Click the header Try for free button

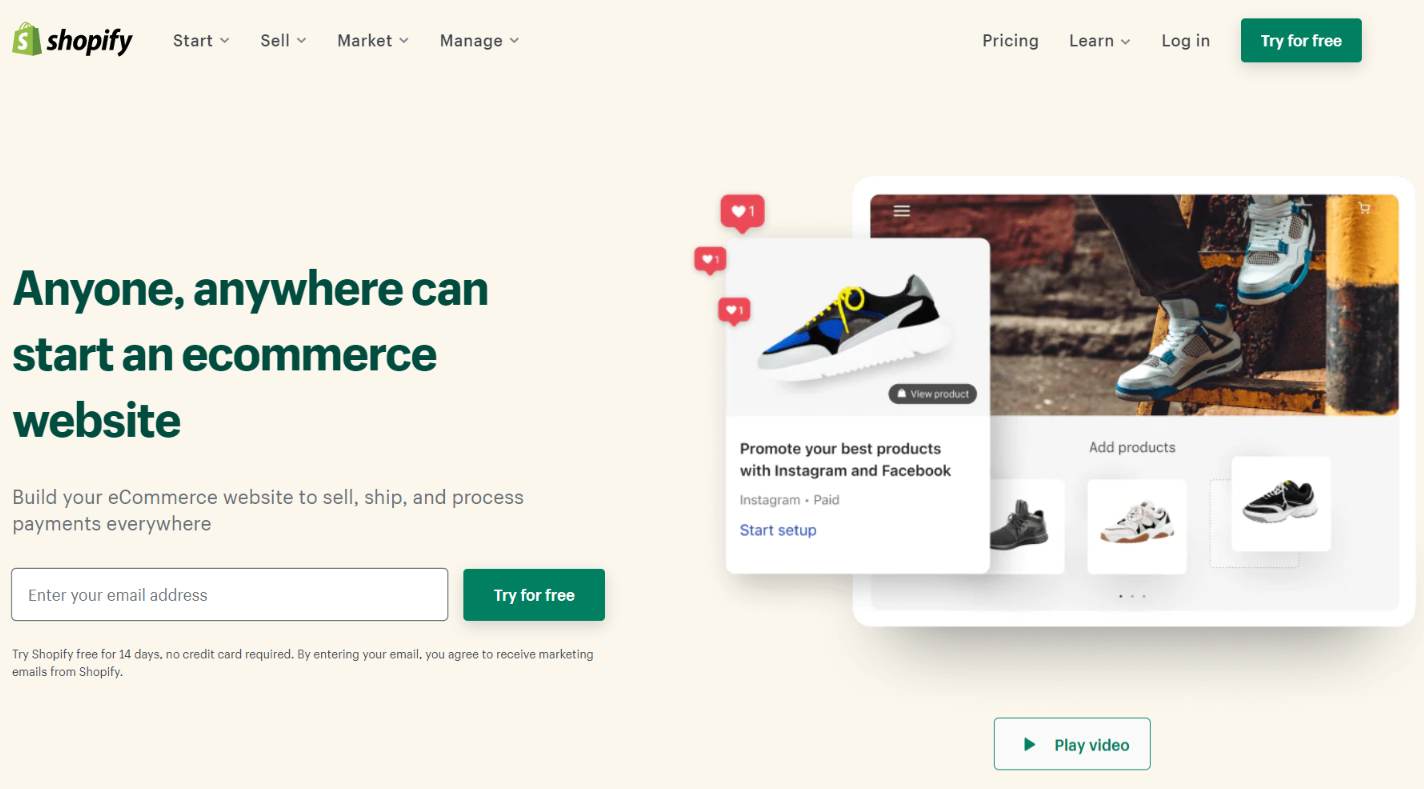click(x=1301, y=40)
